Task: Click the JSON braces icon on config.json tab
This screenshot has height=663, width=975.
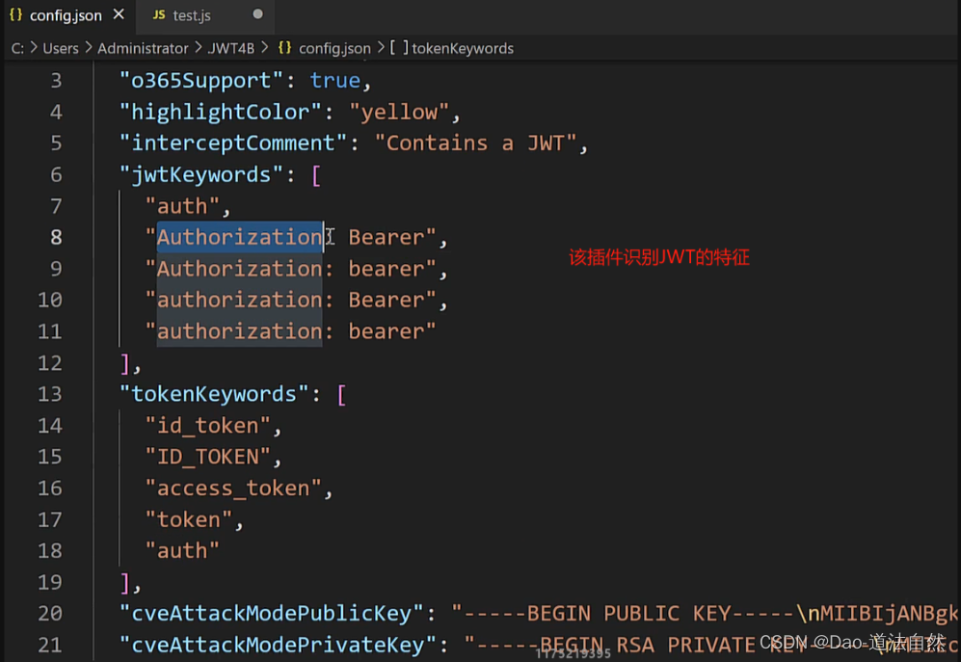Action: pos(16,16)
